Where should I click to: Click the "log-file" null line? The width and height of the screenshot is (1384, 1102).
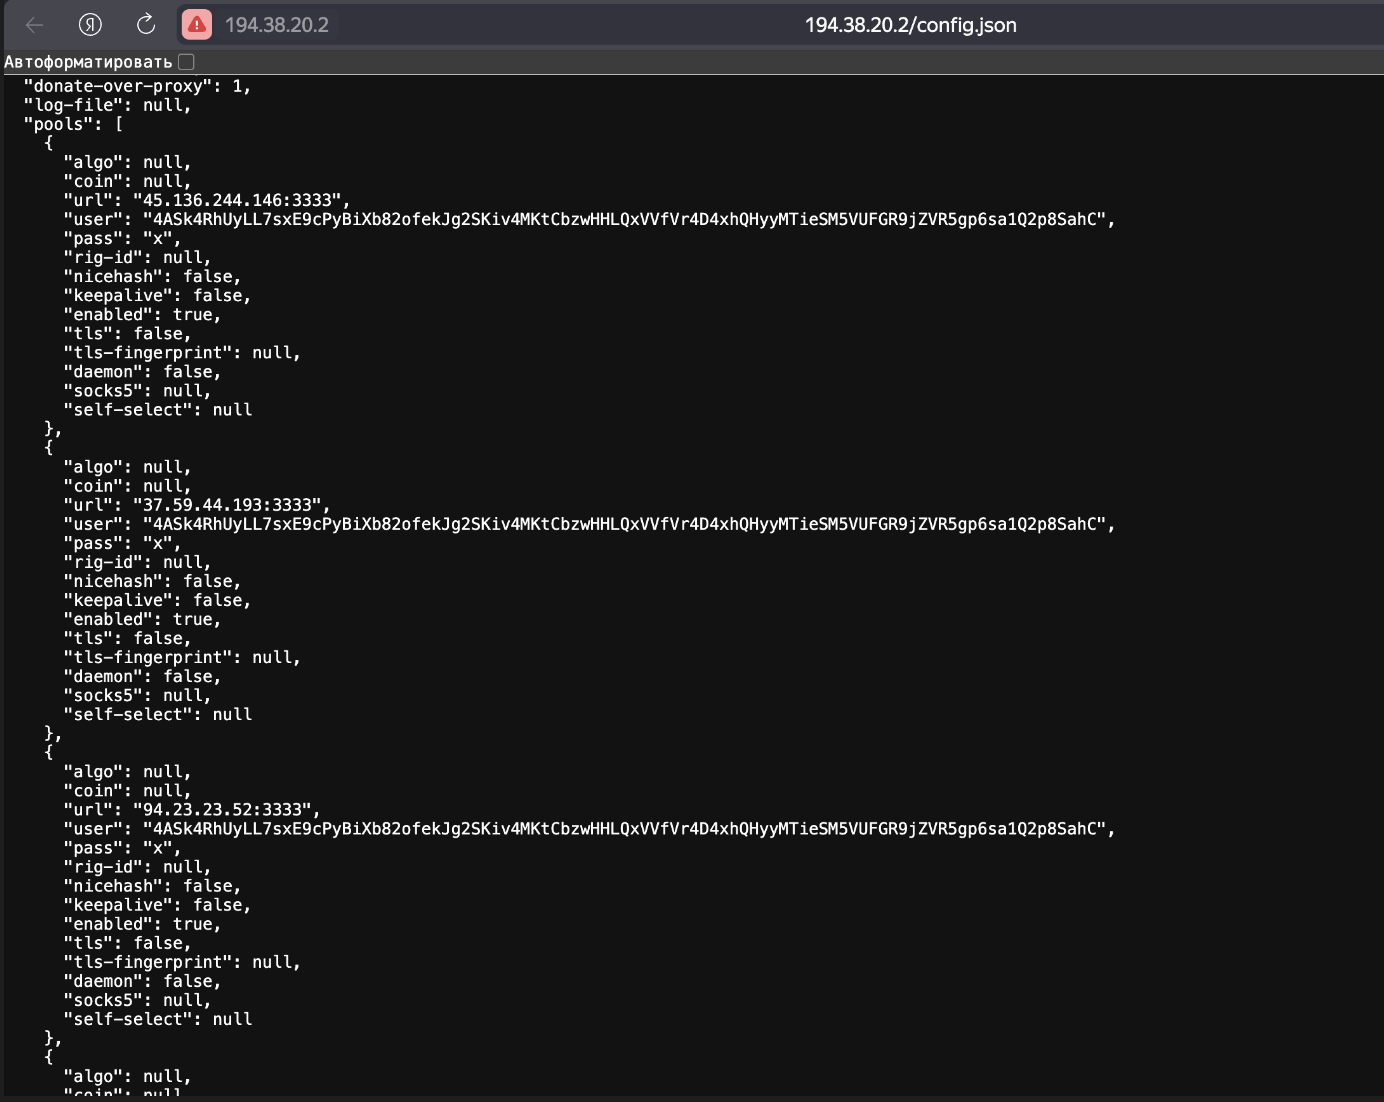click(107, 105)
